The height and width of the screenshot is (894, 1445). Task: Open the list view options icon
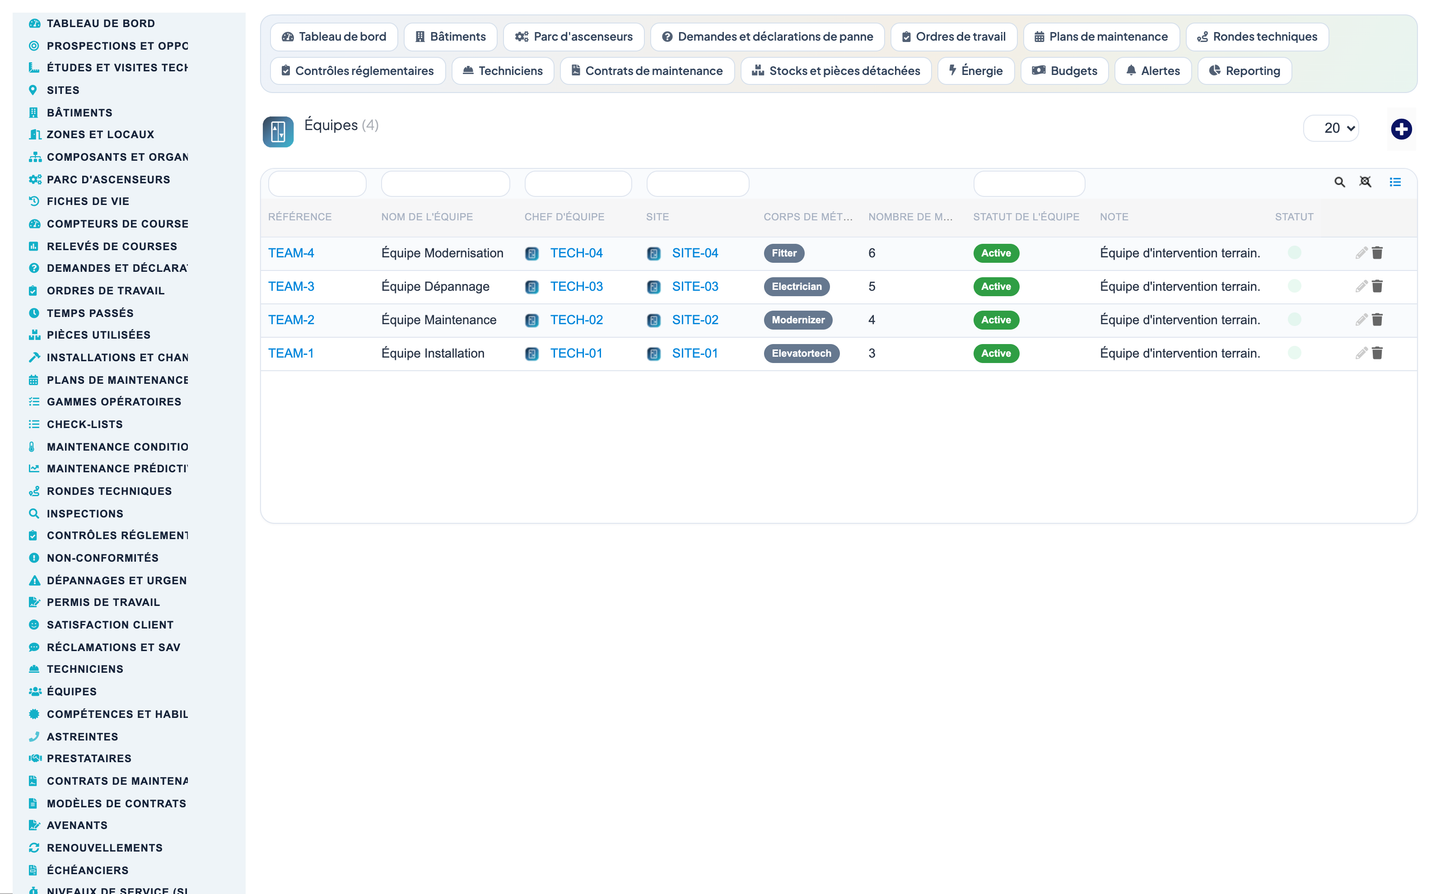(1395, 182)
